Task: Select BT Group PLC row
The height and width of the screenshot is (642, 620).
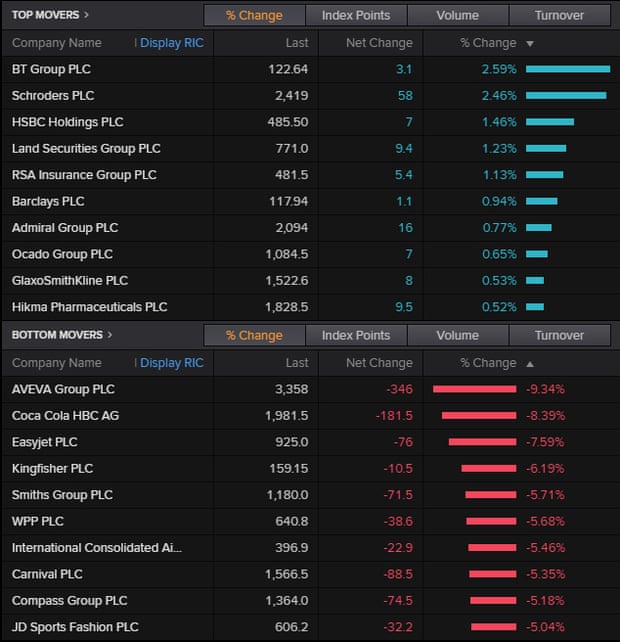Action: tap(310, 69)
